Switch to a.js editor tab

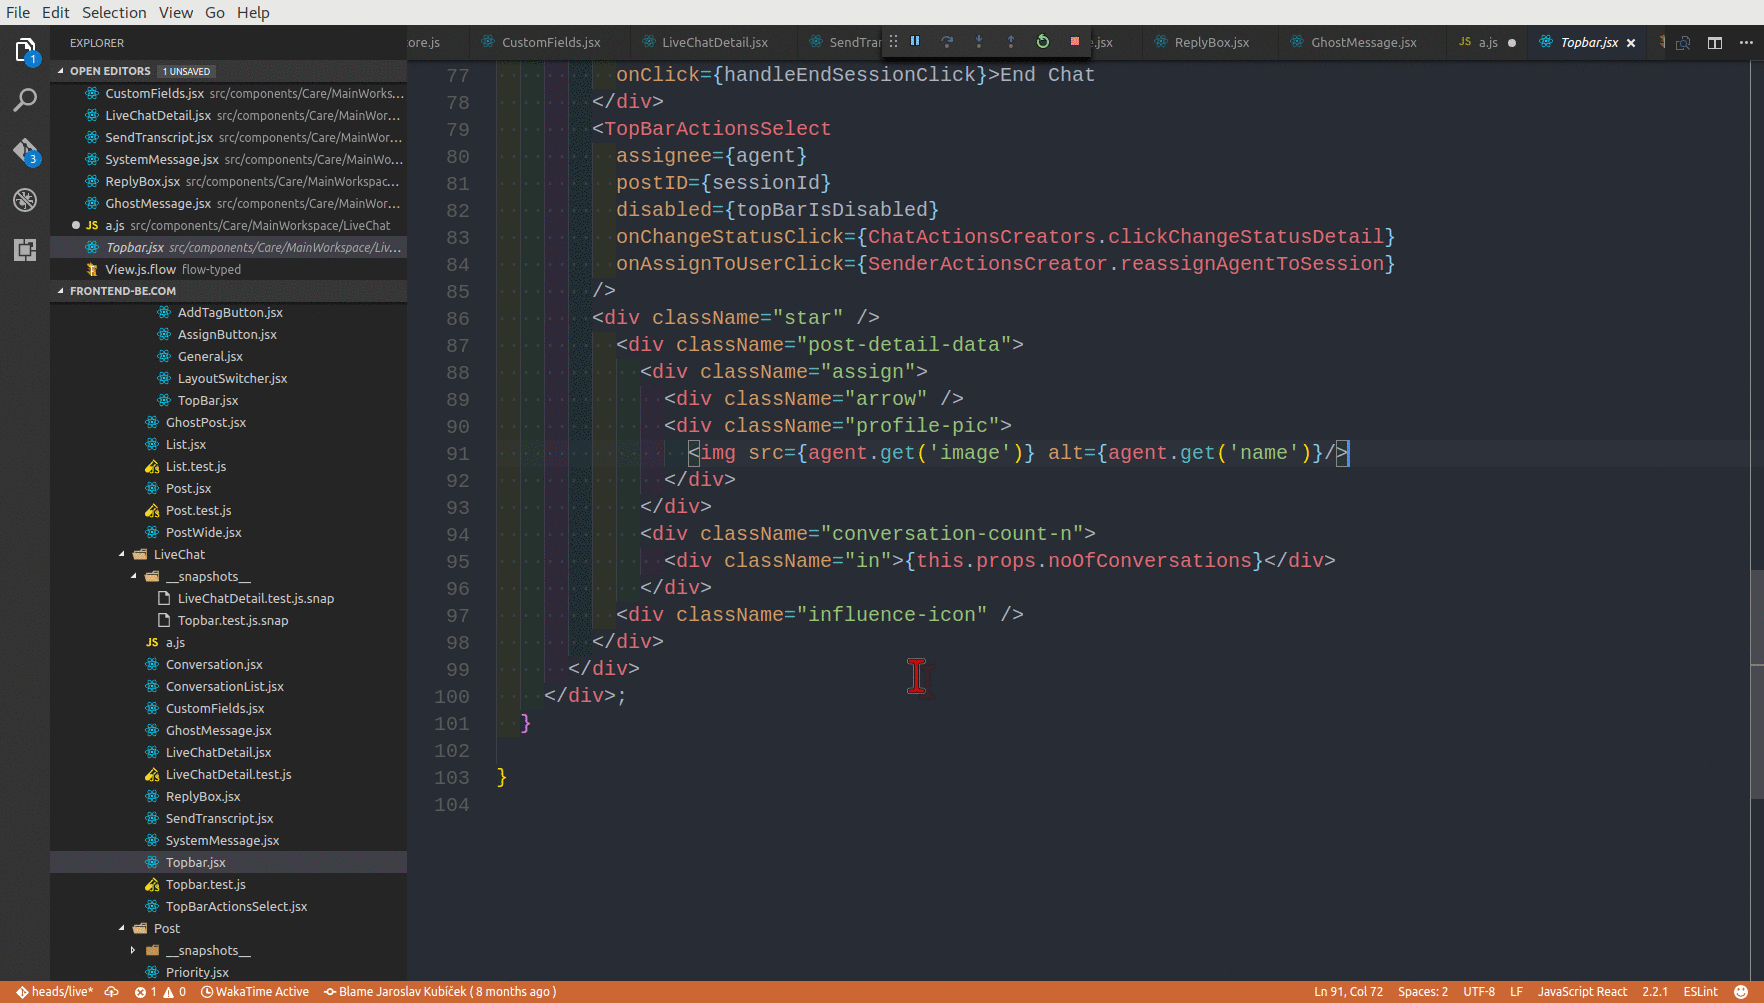coord(1487,42)
